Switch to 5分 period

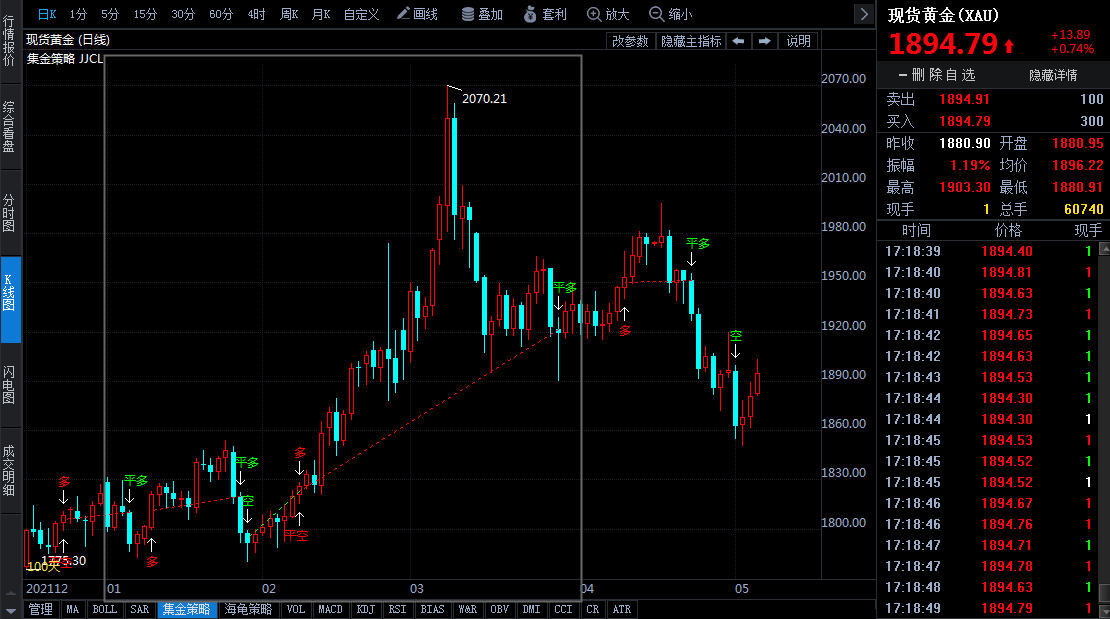(110, 14)
